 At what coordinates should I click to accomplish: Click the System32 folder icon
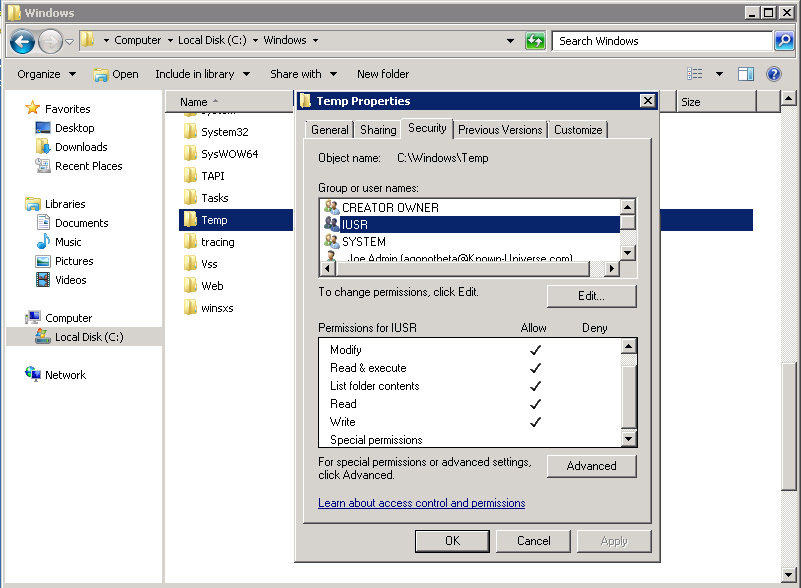tap(190, 131)
